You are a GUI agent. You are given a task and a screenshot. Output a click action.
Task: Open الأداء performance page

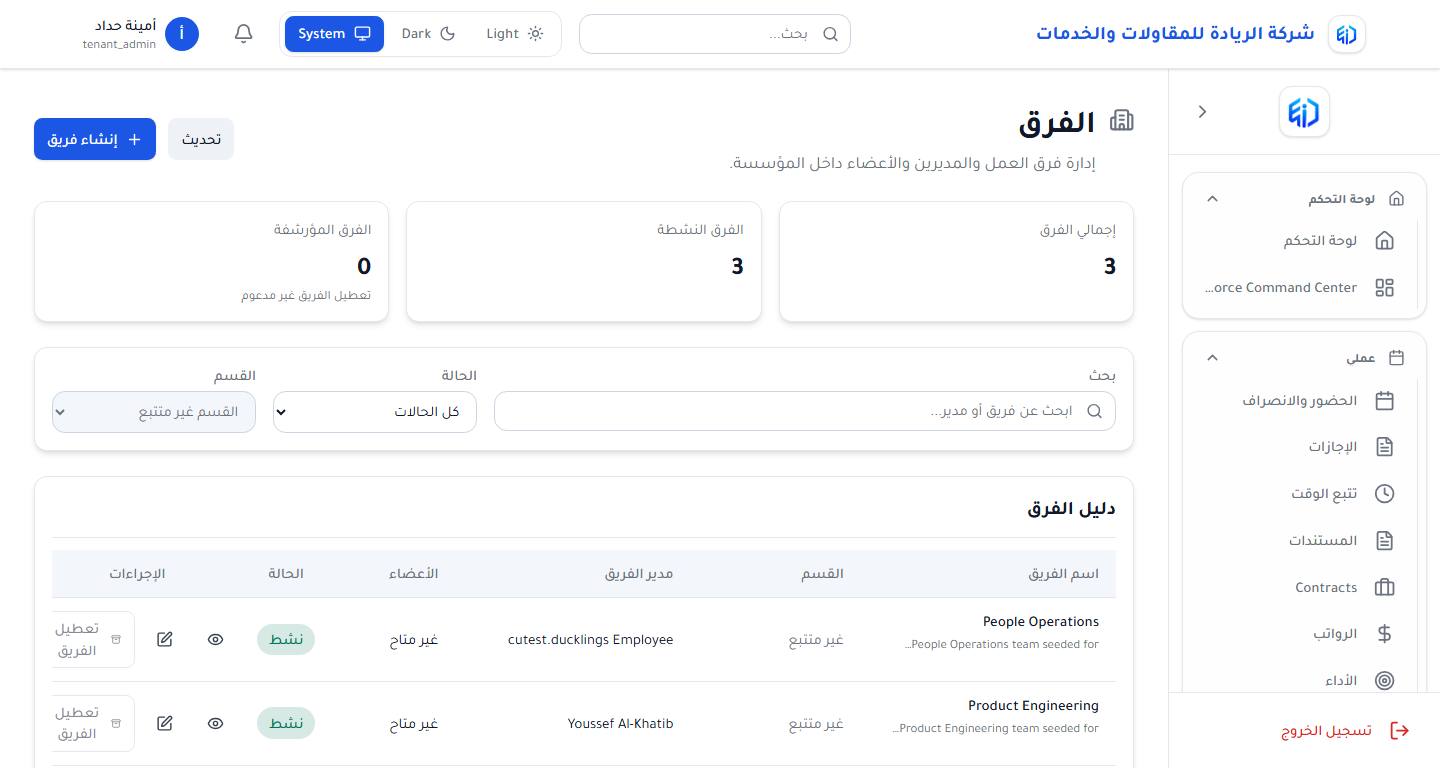point(1304,681)
